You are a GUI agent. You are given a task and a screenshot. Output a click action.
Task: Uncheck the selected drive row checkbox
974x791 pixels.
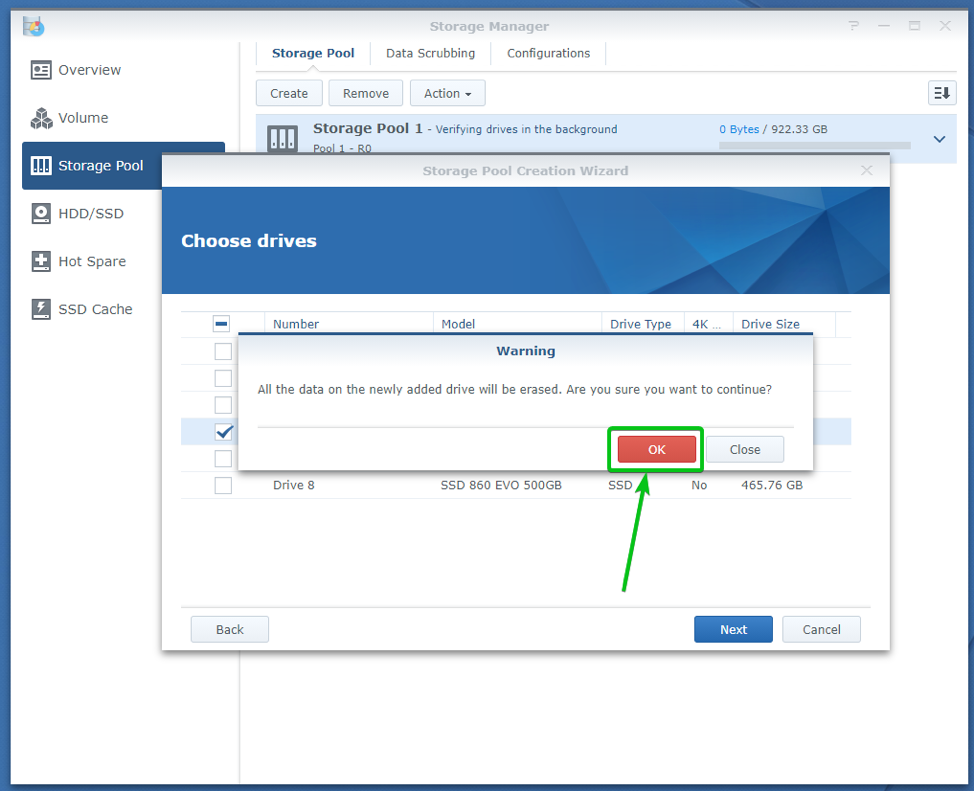pyautogui.click(x=223, y=431)
